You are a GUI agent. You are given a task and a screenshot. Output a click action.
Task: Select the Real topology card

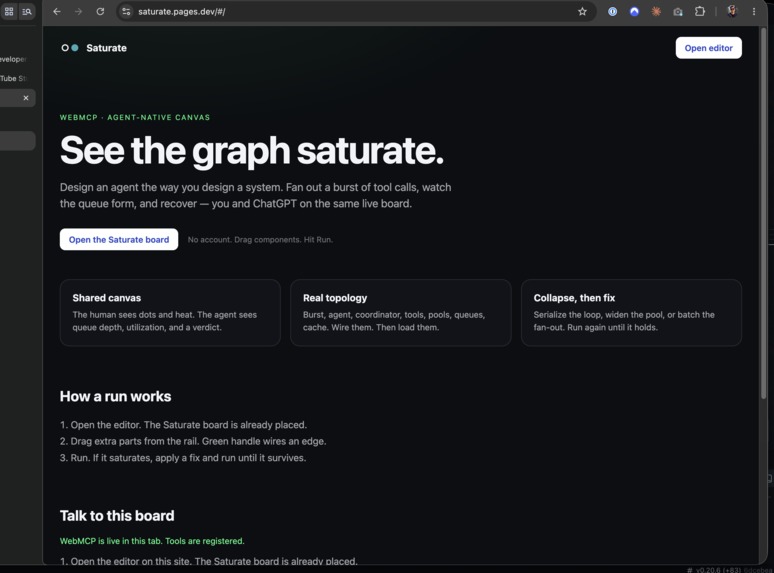401,313
